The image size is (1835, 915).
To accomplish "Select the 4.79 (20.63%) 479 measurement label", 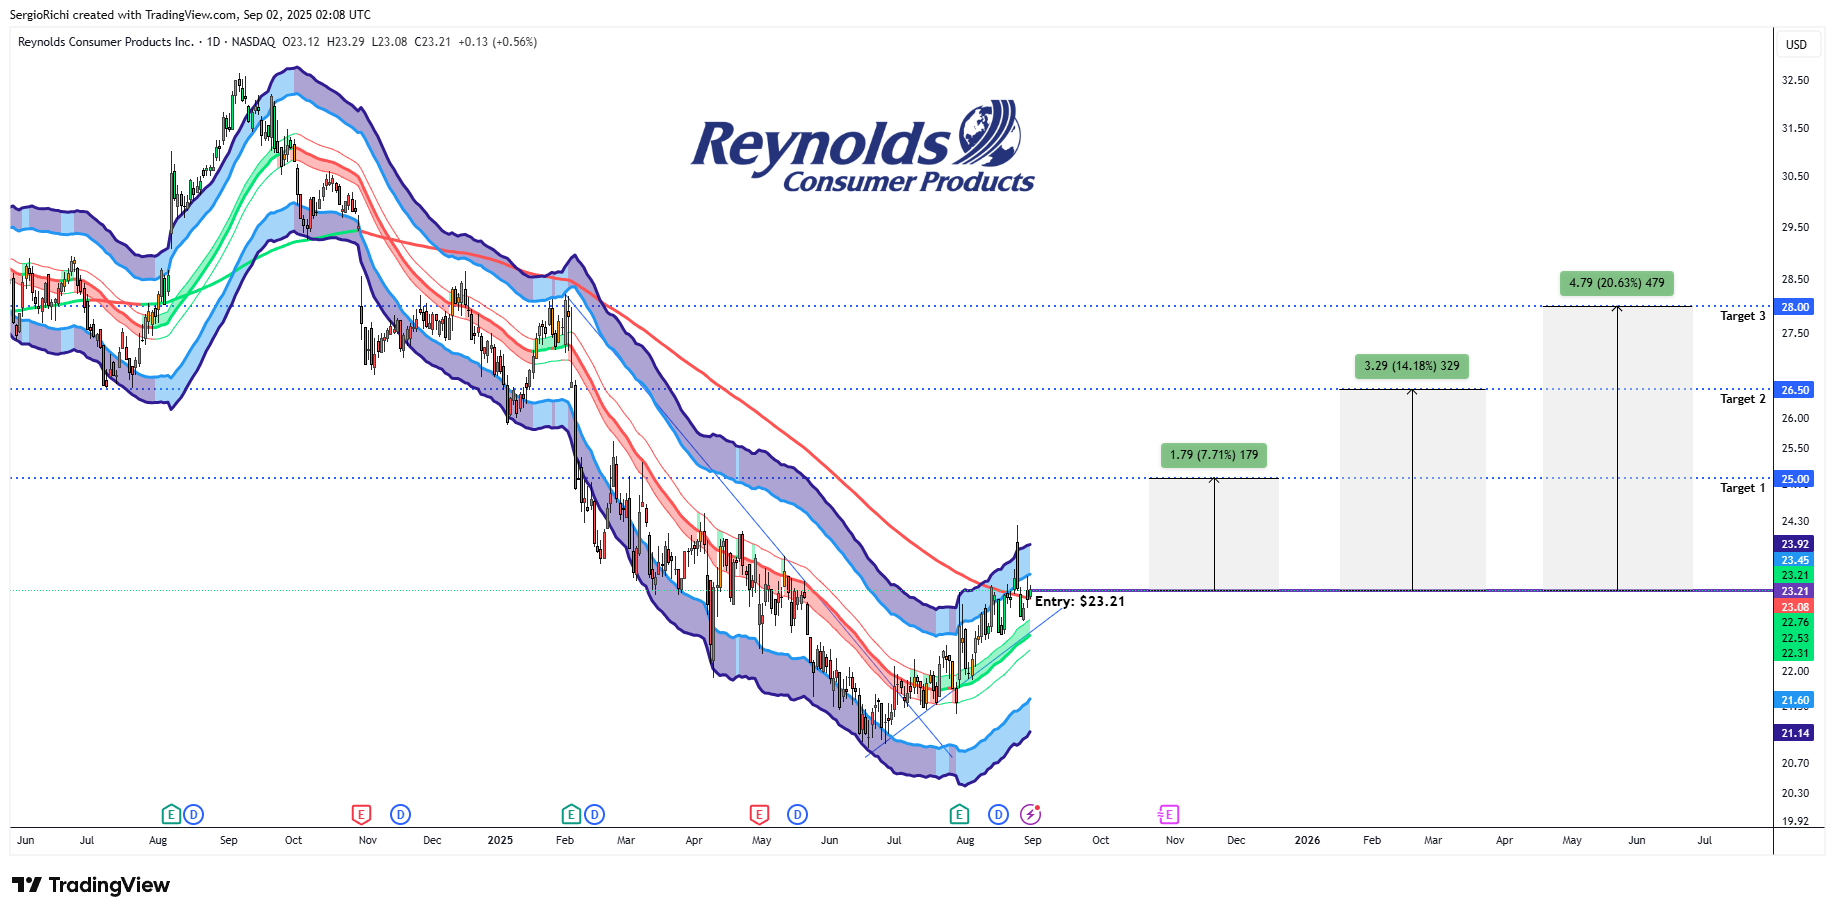I will 1617,283.
